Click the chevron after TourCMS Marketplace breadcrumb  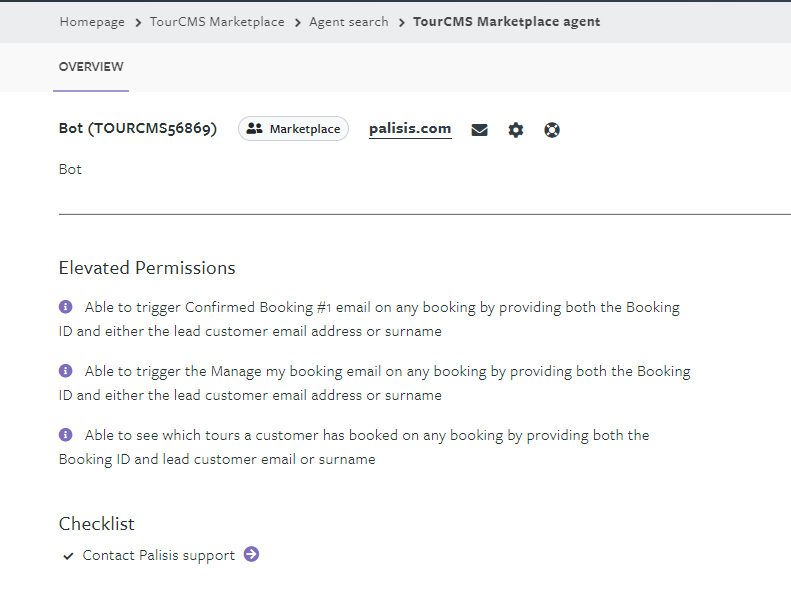click(297, 22)
